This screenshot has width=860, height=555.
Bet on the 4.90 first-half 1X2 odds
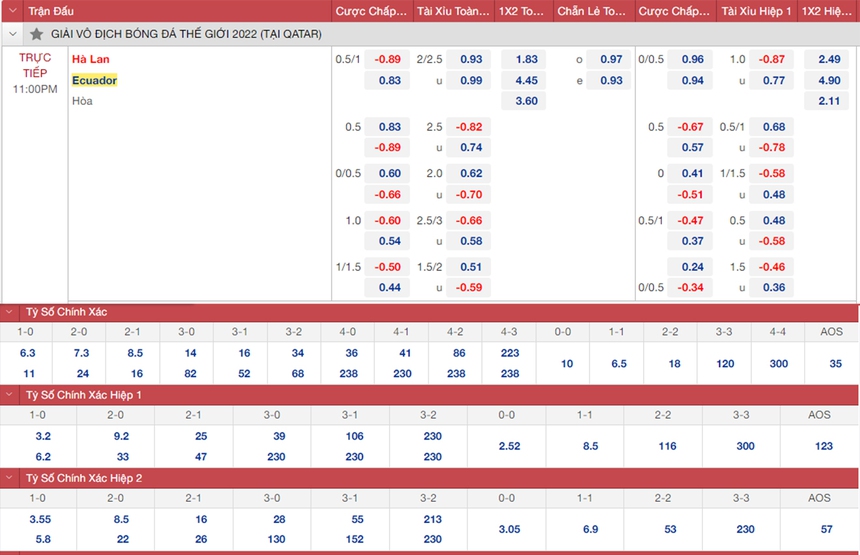coord(828,81)
